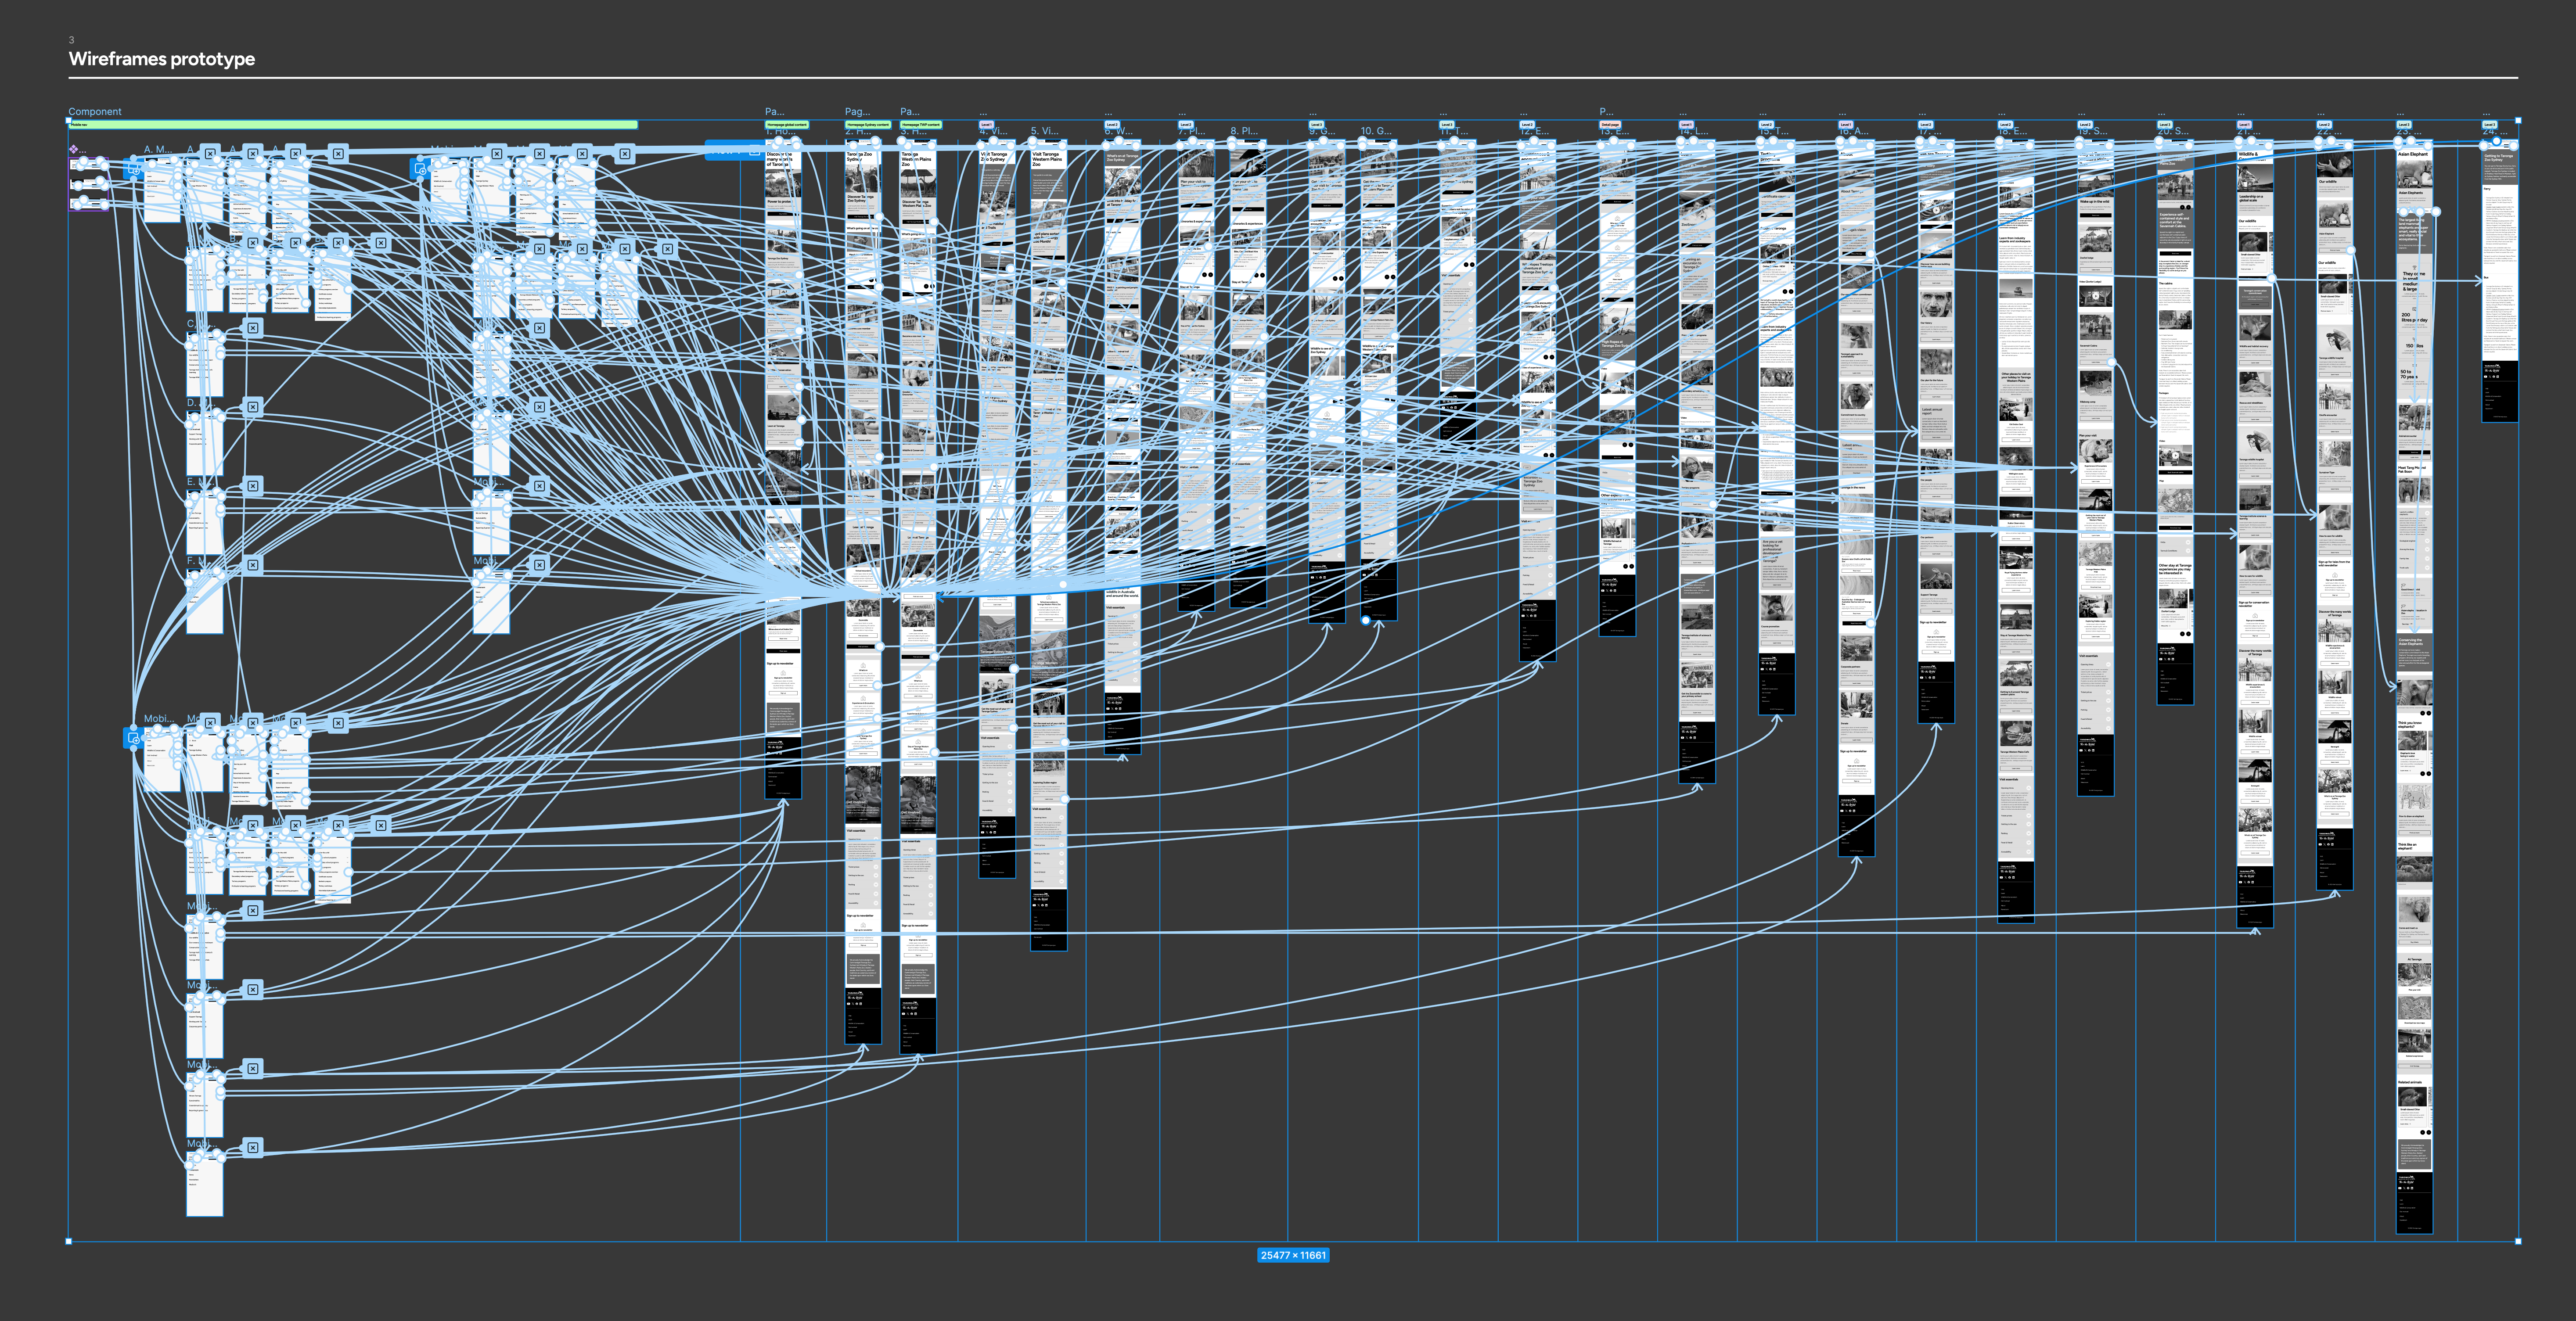Click the 'Homepage global content' green tag

pyautogui.click(x=787, y=125)
